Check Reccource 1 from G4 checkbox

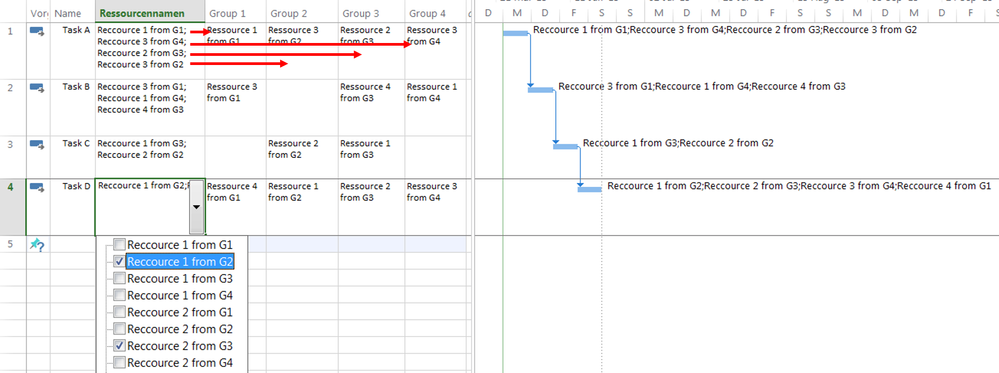click(119, 295)
